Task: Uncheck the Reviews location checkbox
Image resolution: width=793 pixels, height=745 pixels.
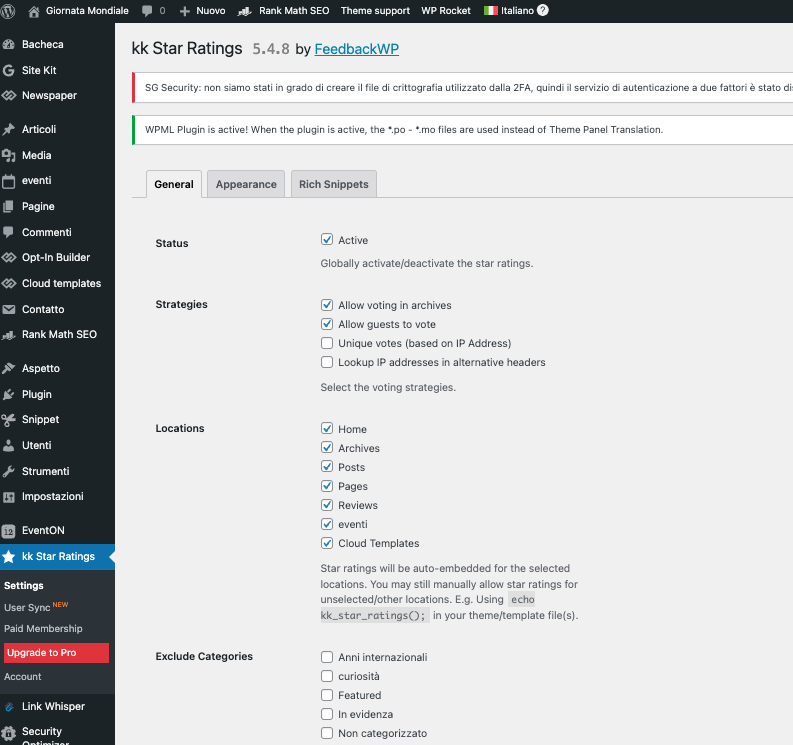Action: [327, 505]
